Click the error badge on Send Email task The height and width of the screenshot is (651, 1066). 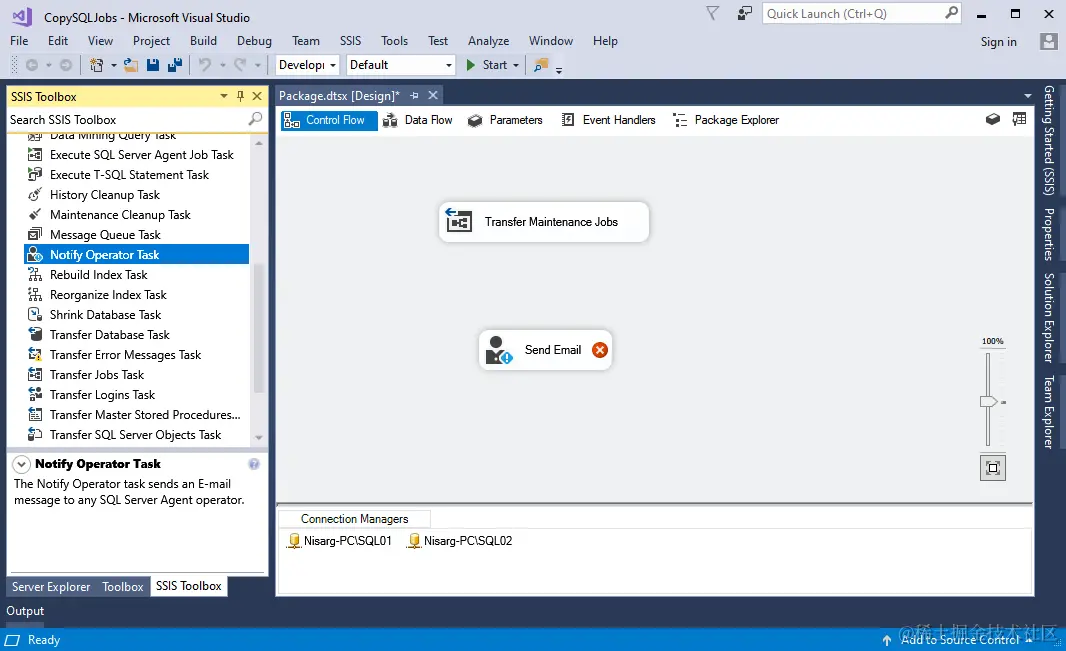tap(599, 350)
